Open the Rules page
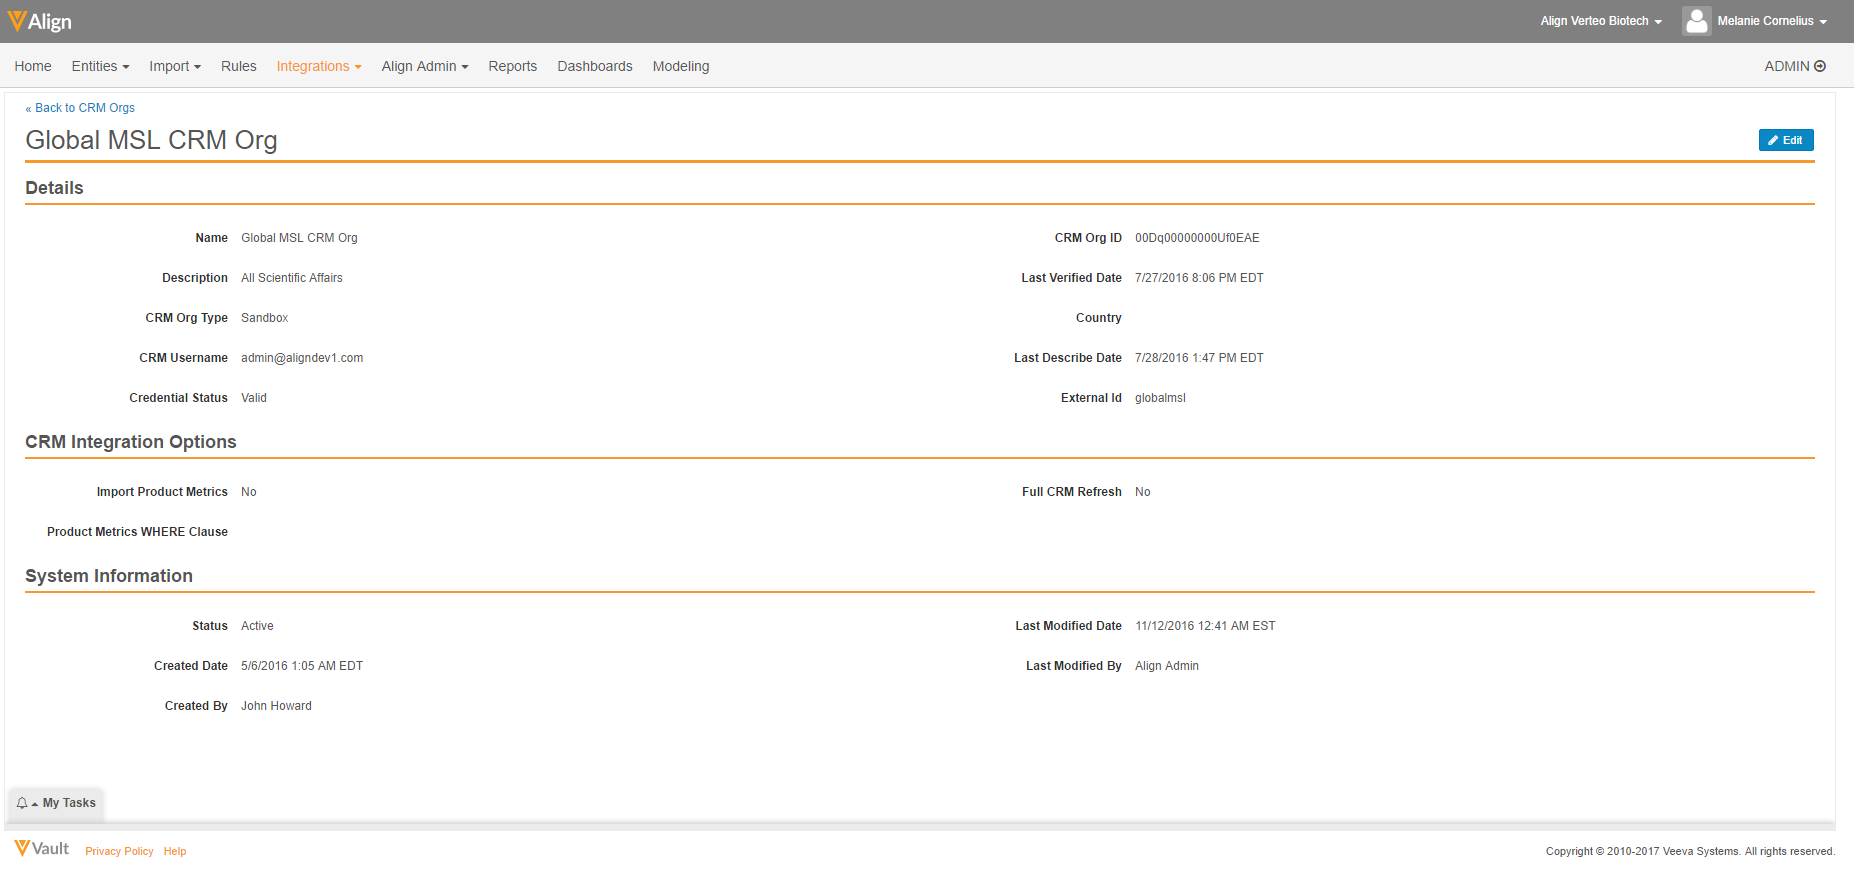The width and height of the screenshot is (1854, 870). point(239,66)
